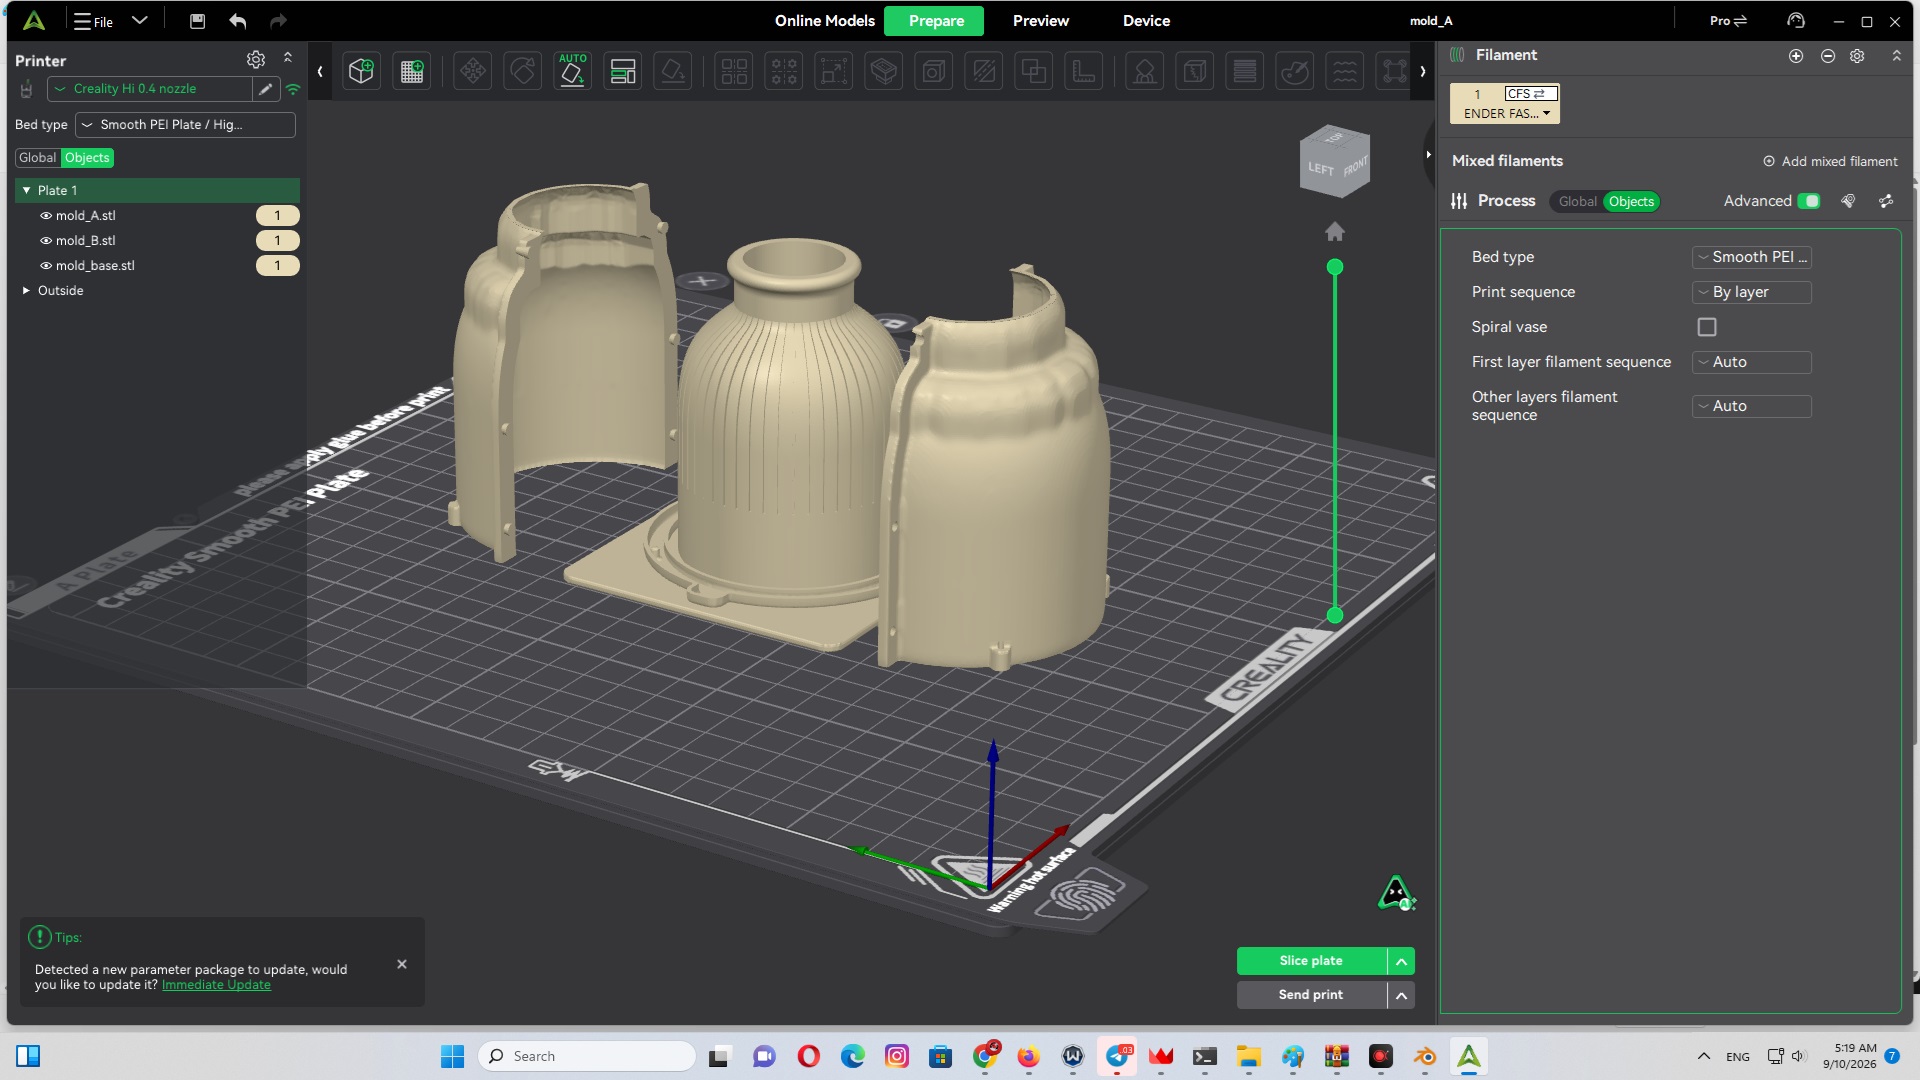Viewport: 1920px width, 1080px height.
Task: Click the green Wi-Fi printer connection icon
Action: tap(293, 89)
